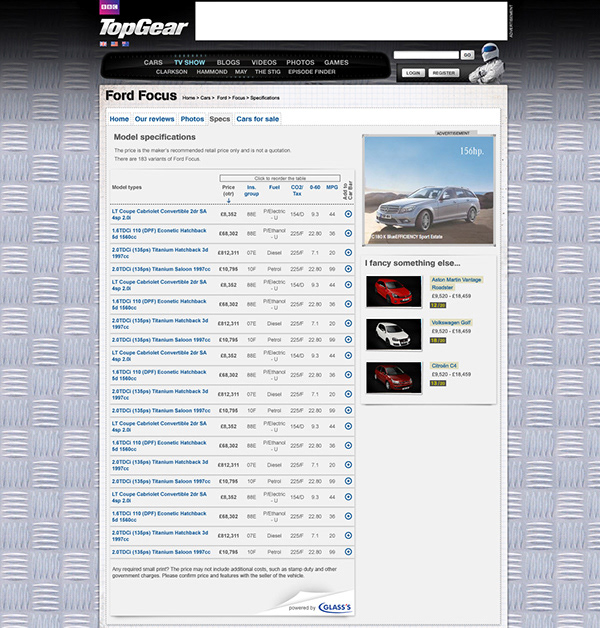Click the Home breadcrumb link
Image resolution: width=600 pixels, height=628 pixels.
tap(188, 98)
